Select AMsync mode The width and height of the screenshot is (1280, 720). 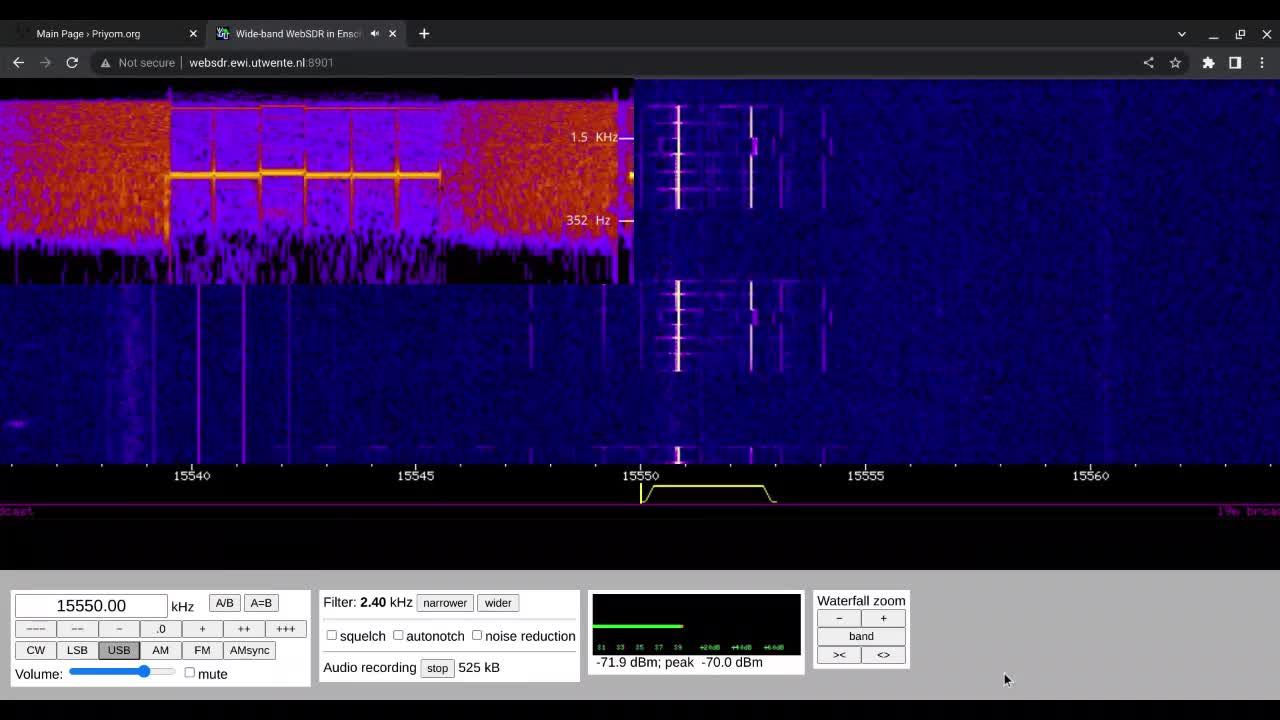point(249,650)
